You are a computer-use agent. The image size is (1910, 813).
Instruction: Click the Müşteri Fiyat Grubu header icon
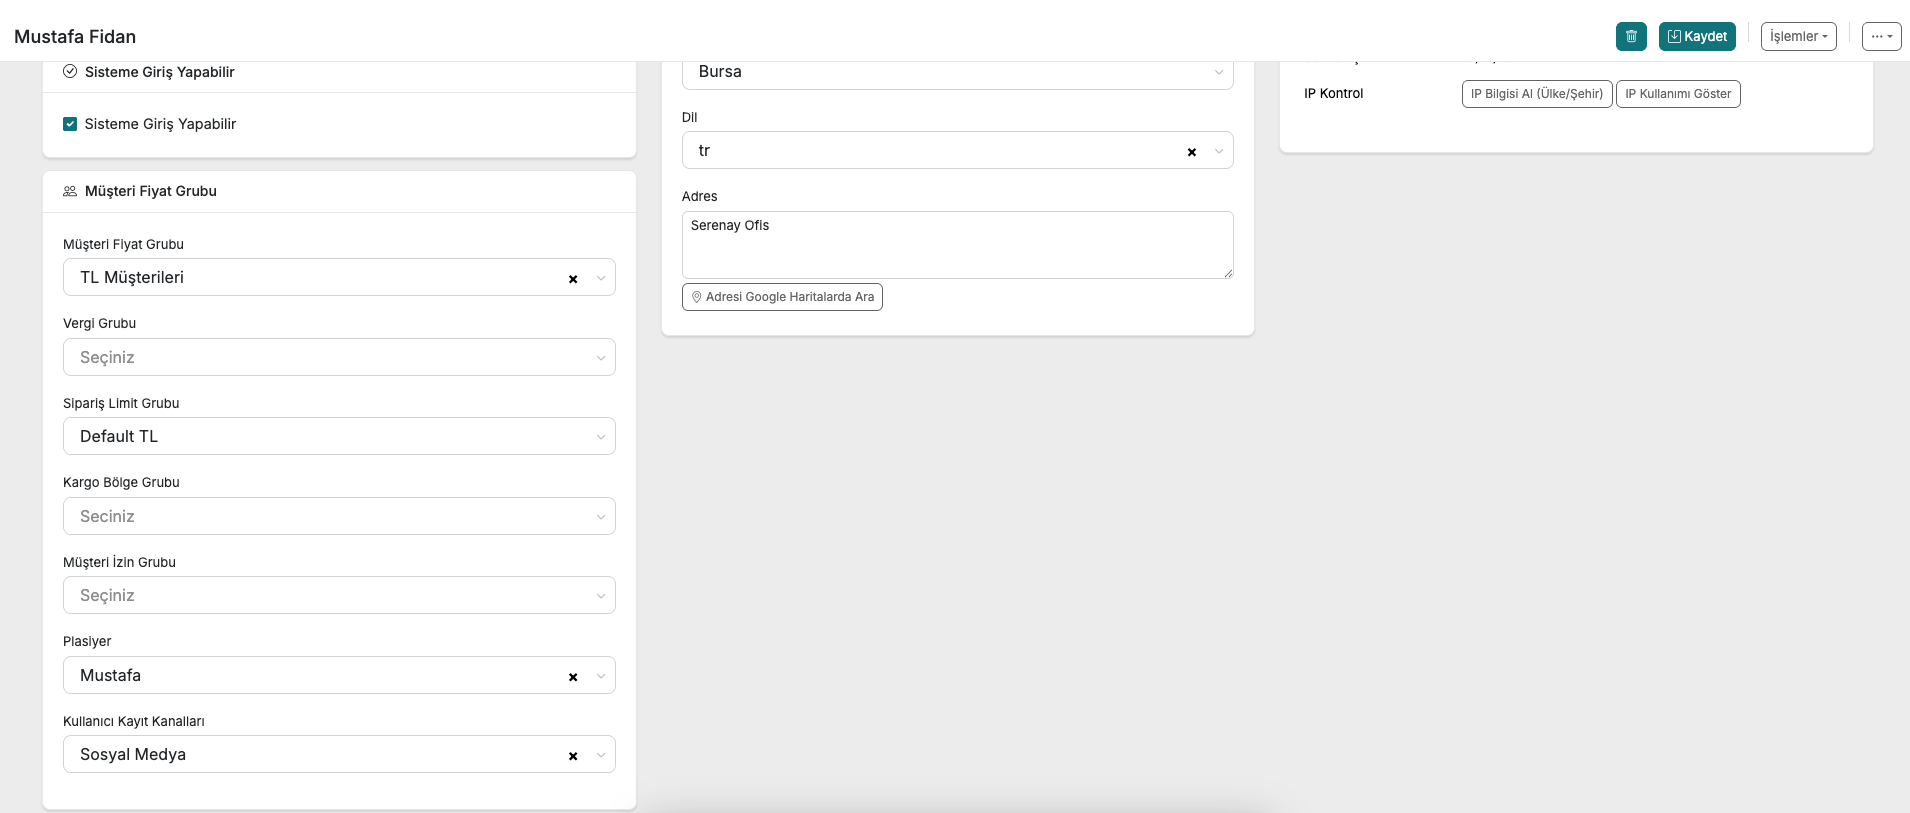coord(70,191)
